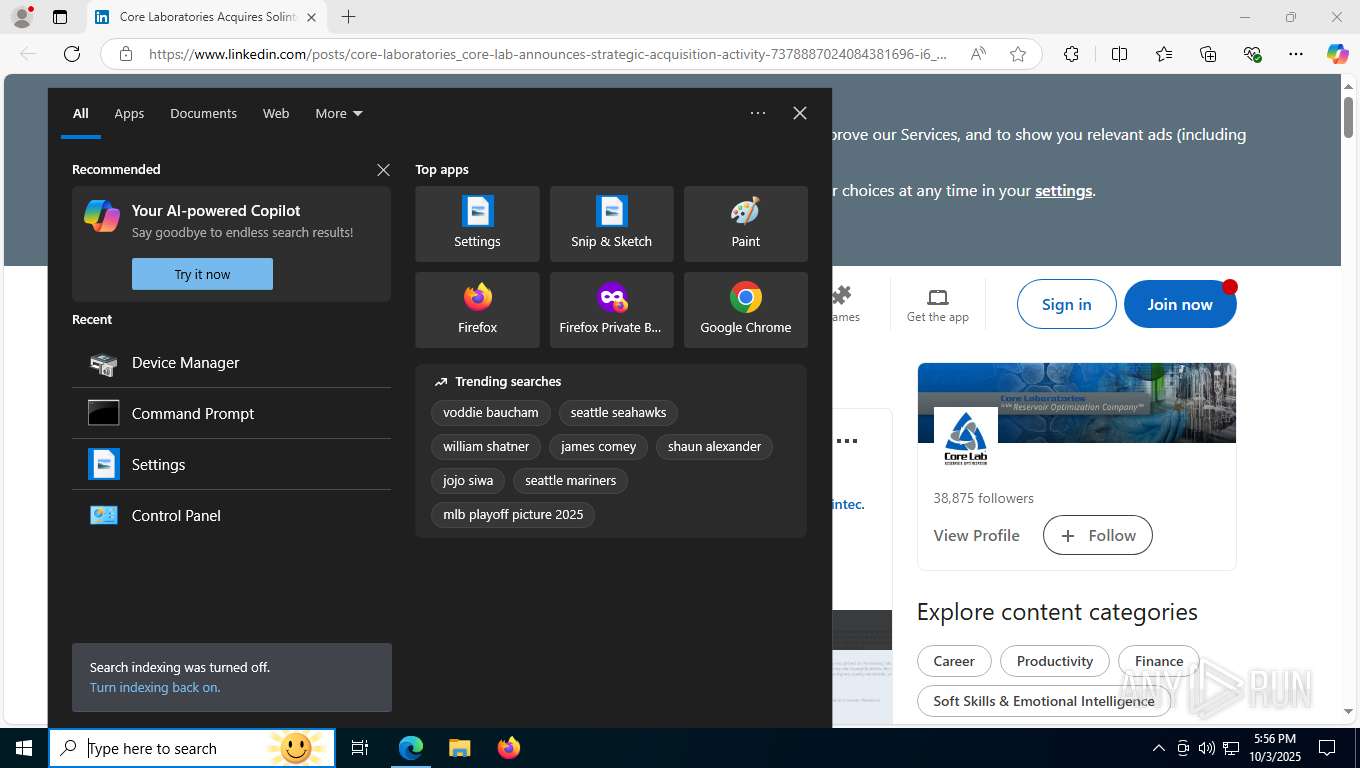Add page to favorites star

pyautogui.click(x=1018, y=54)
